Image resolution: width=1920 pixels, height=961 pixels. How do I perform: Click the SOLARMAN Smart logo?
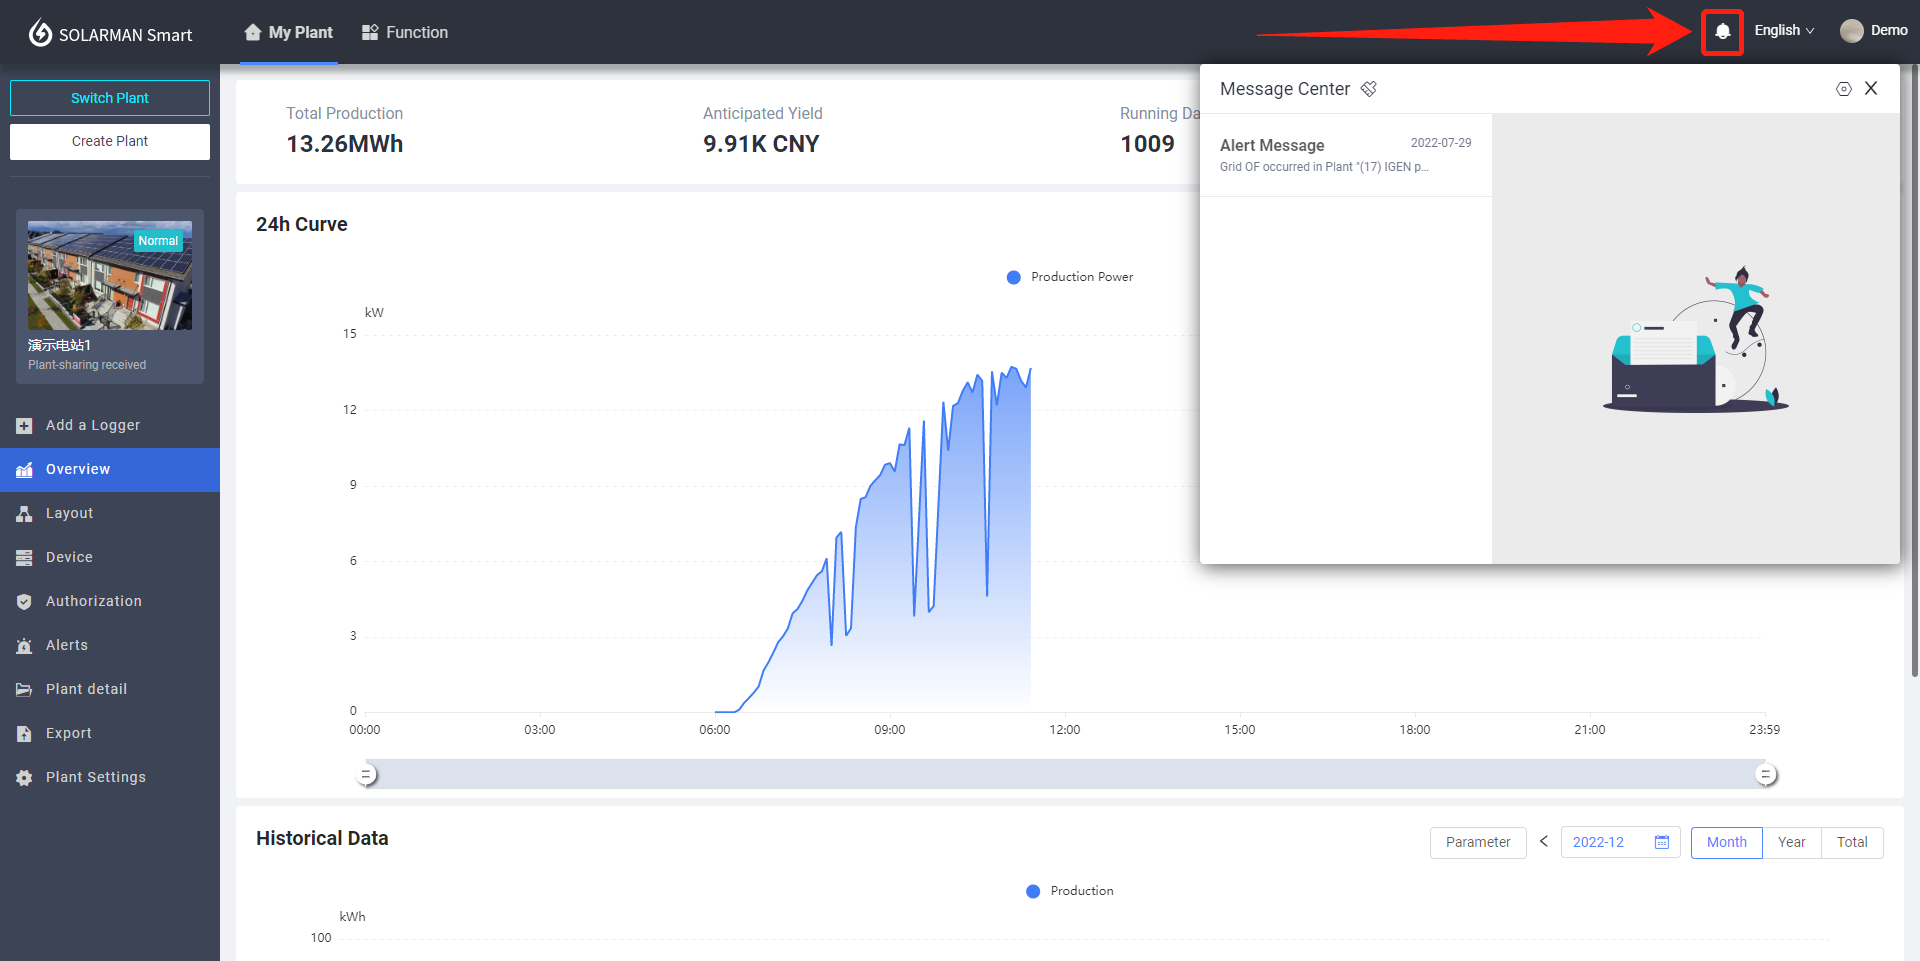[x=110, y=34]
